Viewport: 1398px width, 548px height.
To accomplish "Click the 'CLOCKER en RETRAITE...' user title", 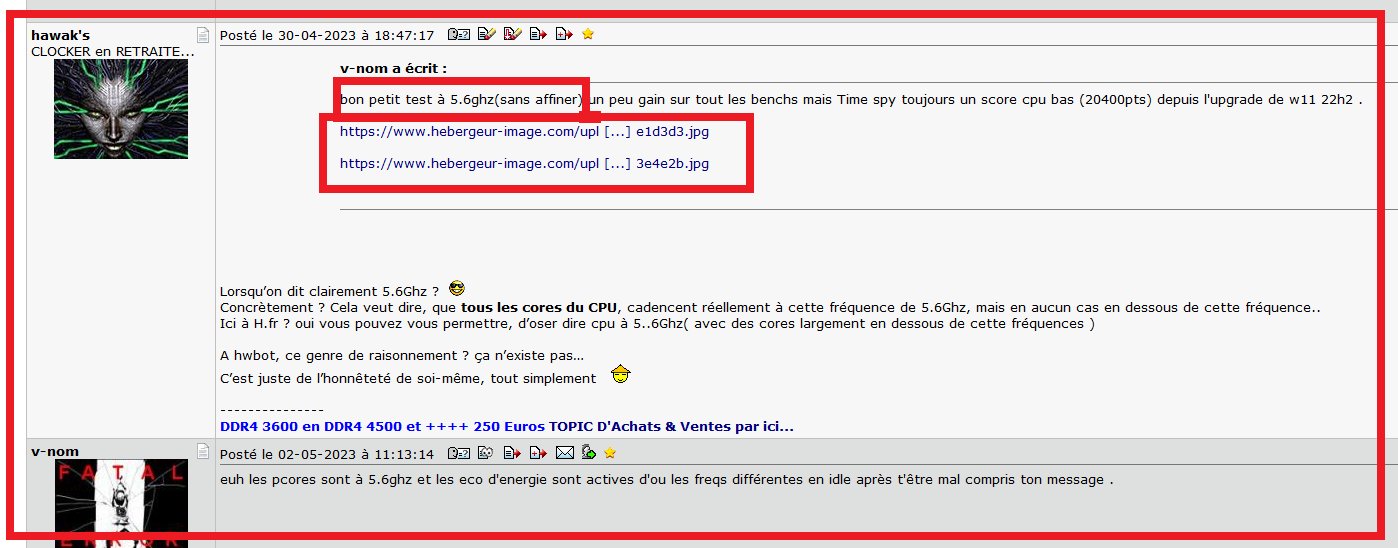I will click(112, 51).
